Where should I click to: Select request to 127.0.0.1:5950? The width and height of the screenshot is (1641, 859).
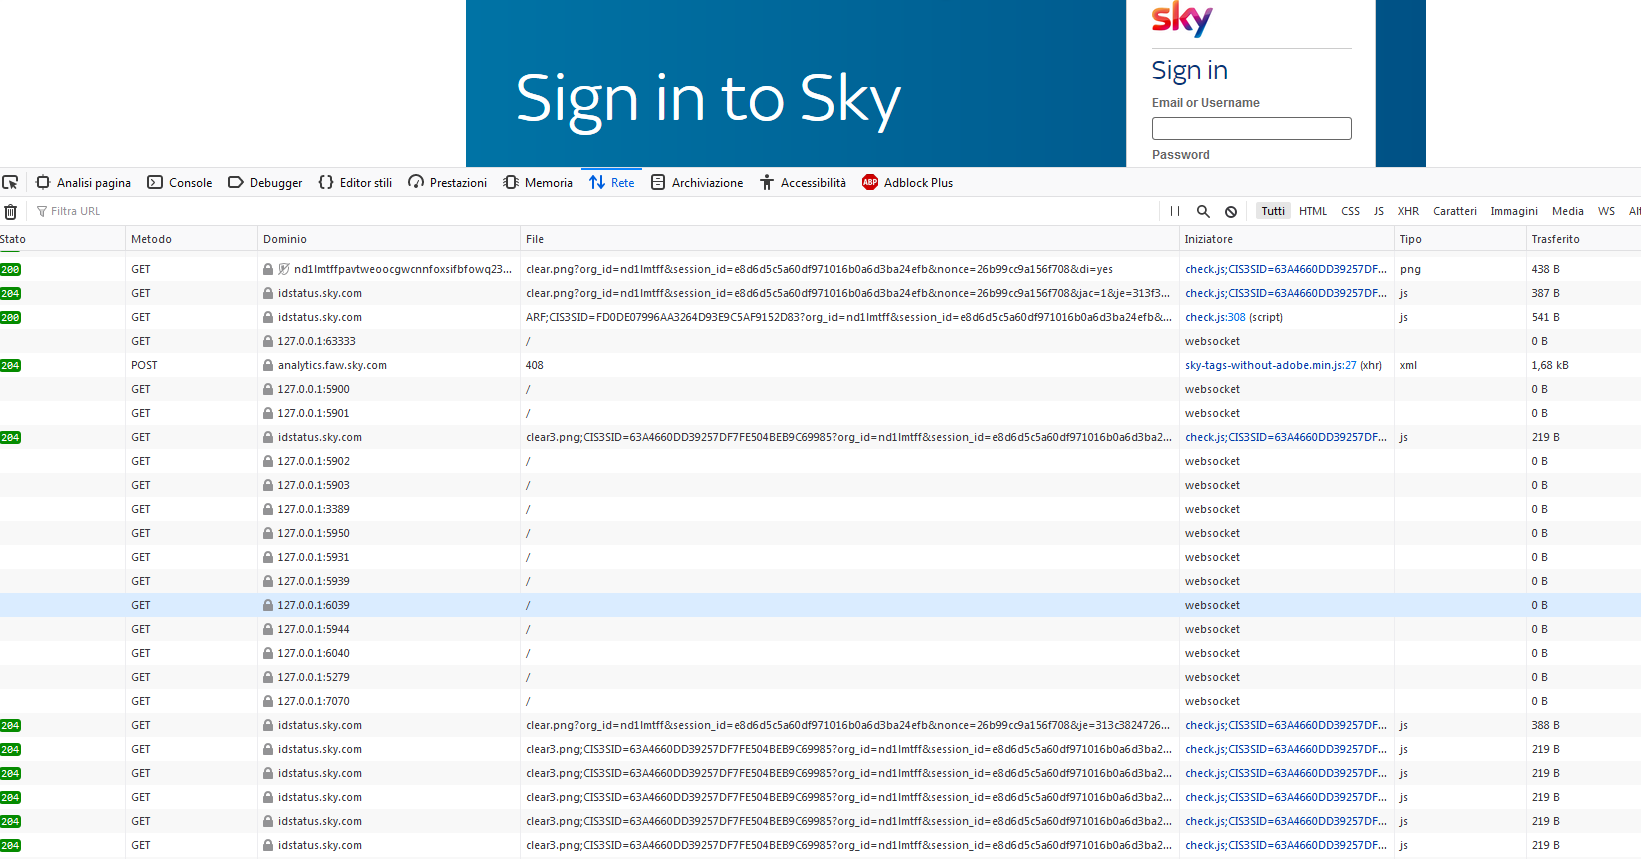(x=820, y=533)
